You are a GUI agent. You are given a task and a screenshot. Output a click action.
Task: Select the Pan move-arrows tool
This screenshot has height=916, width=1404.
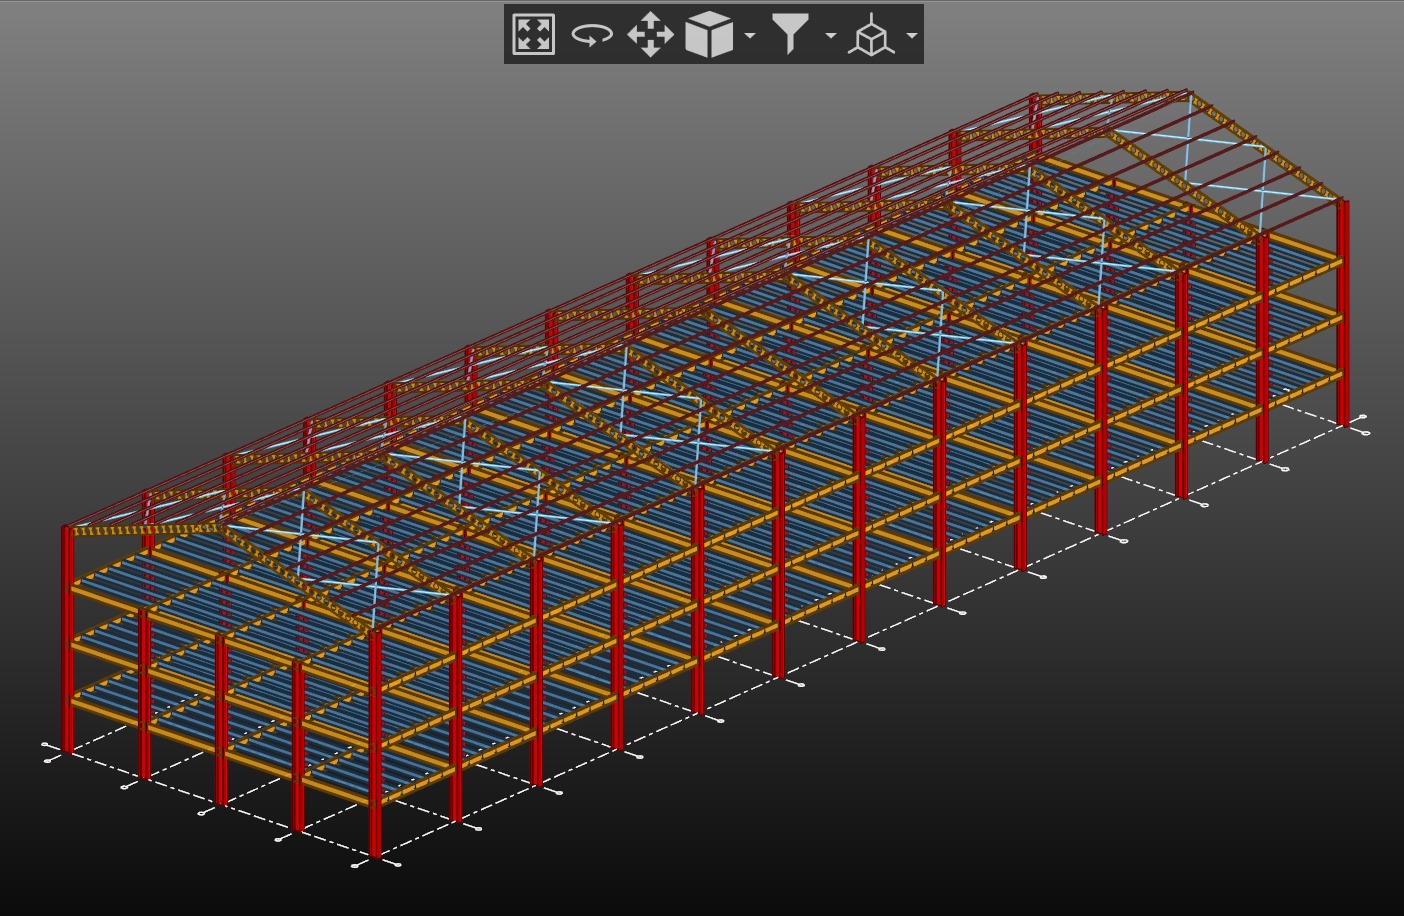click(x=650, y=34)
